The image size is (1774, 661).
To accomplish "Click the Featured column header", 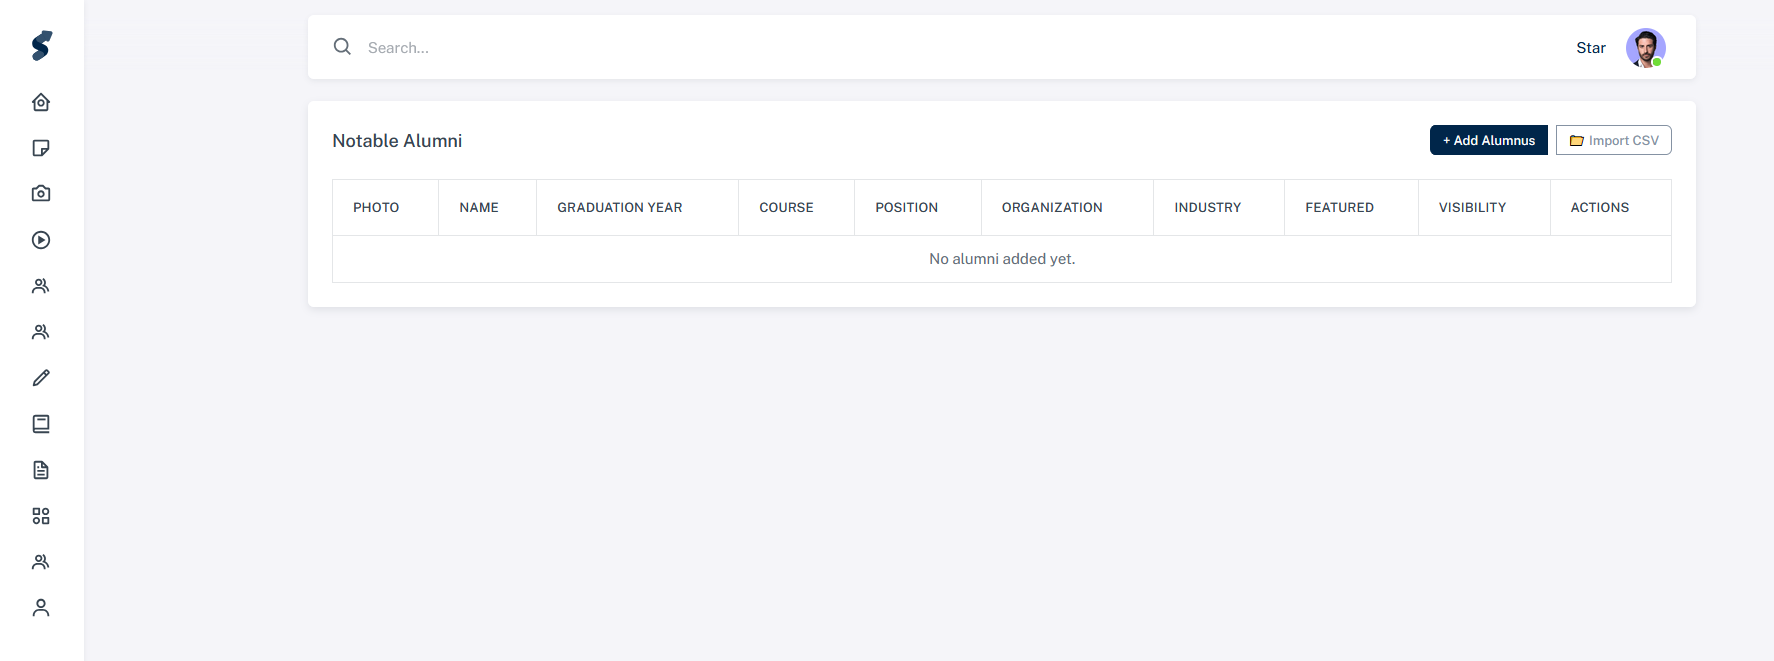I will point(1339,208).
